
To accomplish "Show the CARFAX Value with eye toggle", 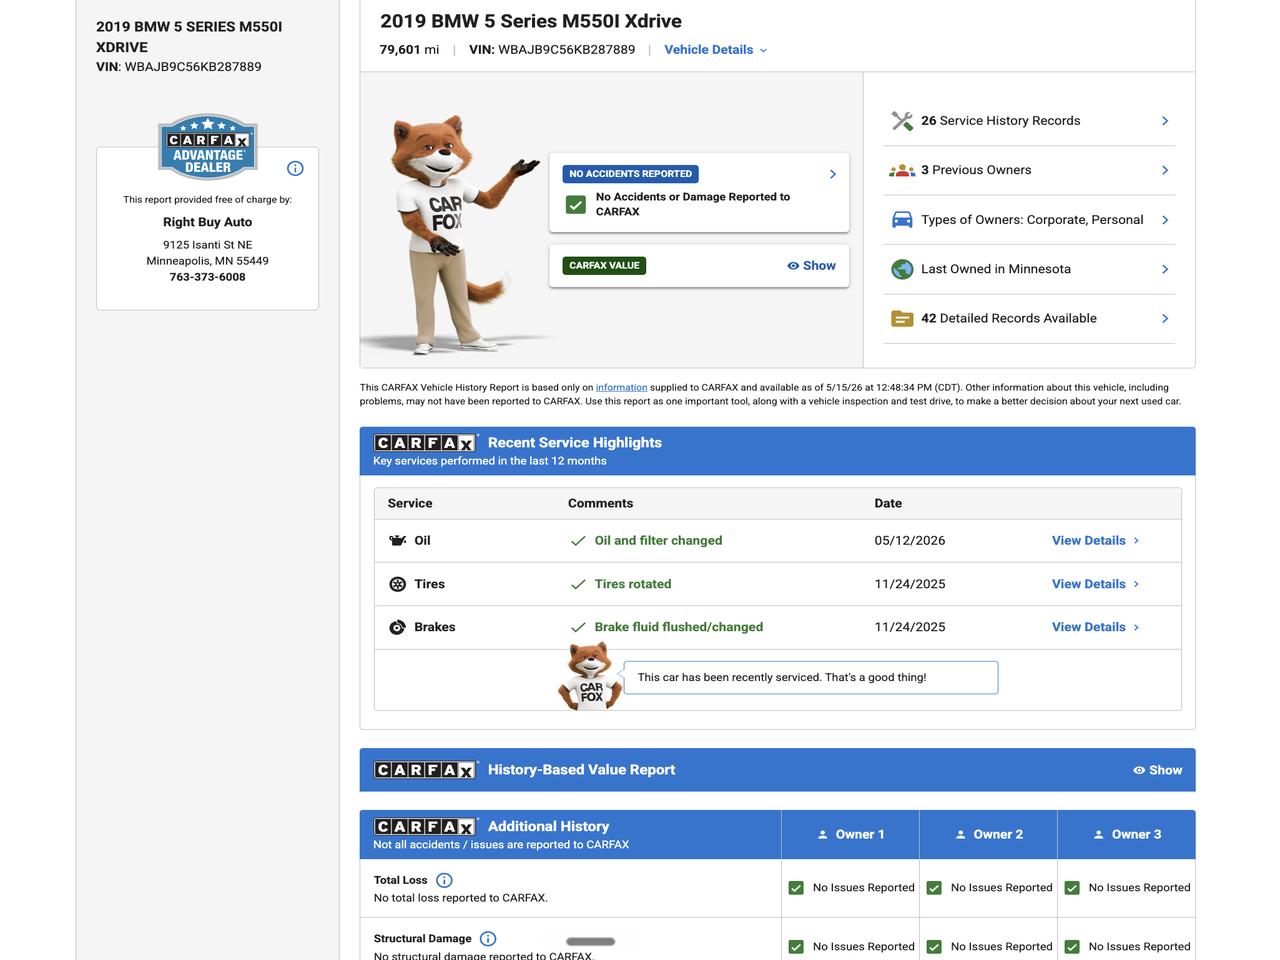I will tap(811, 266).
